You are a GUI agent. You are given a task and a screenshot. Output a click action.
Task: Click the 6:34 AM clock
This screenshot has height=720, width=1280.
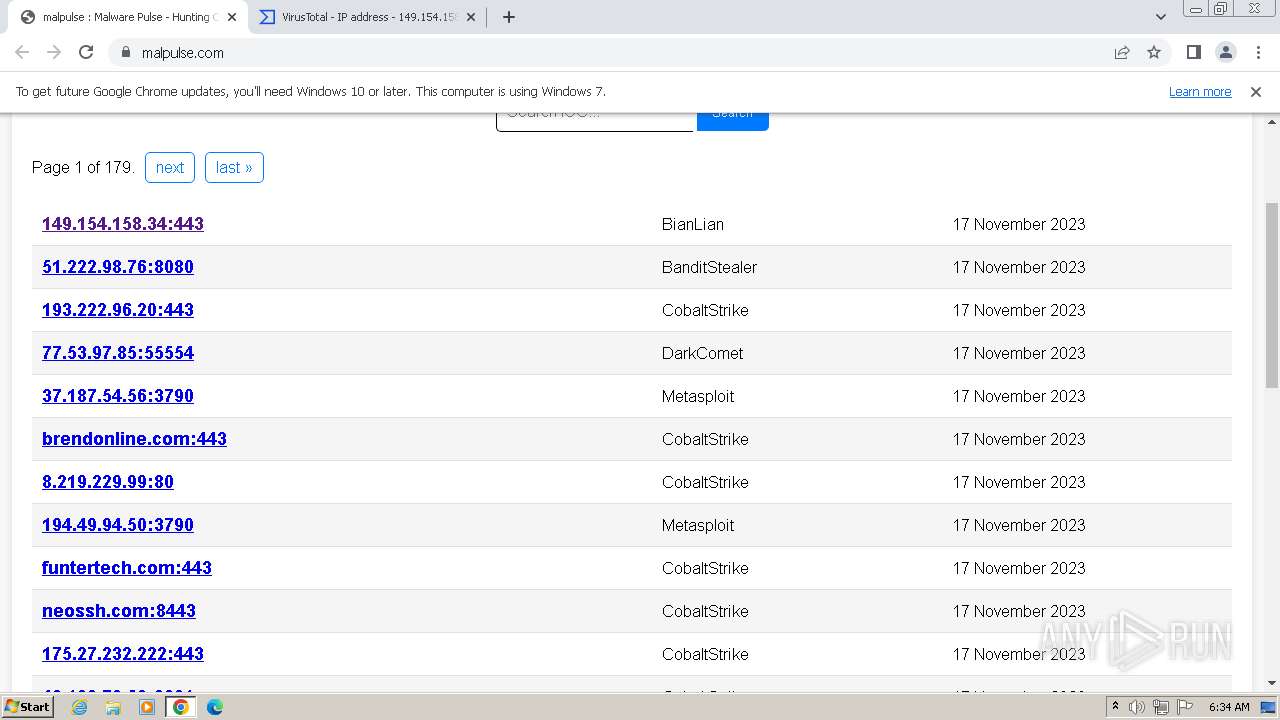[x=1229, y=707]
